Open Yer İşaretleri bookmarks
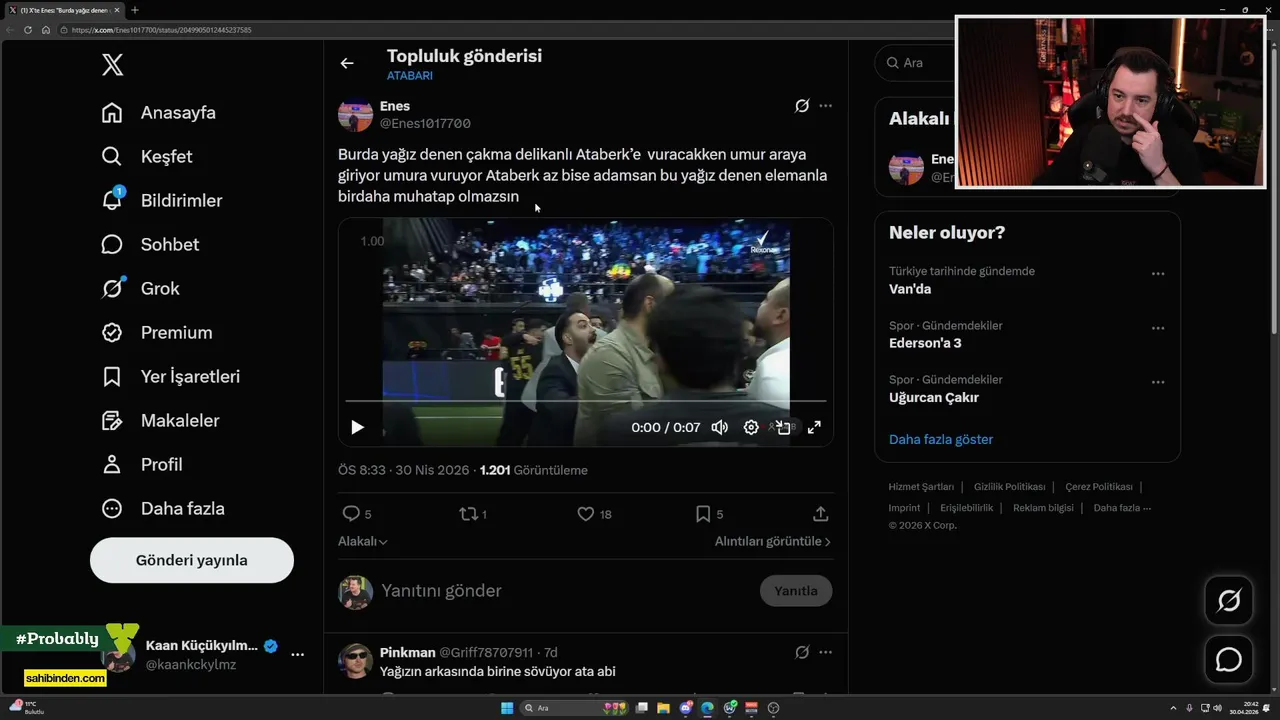Screen dimensions: 1280x720 pos(171,377)
